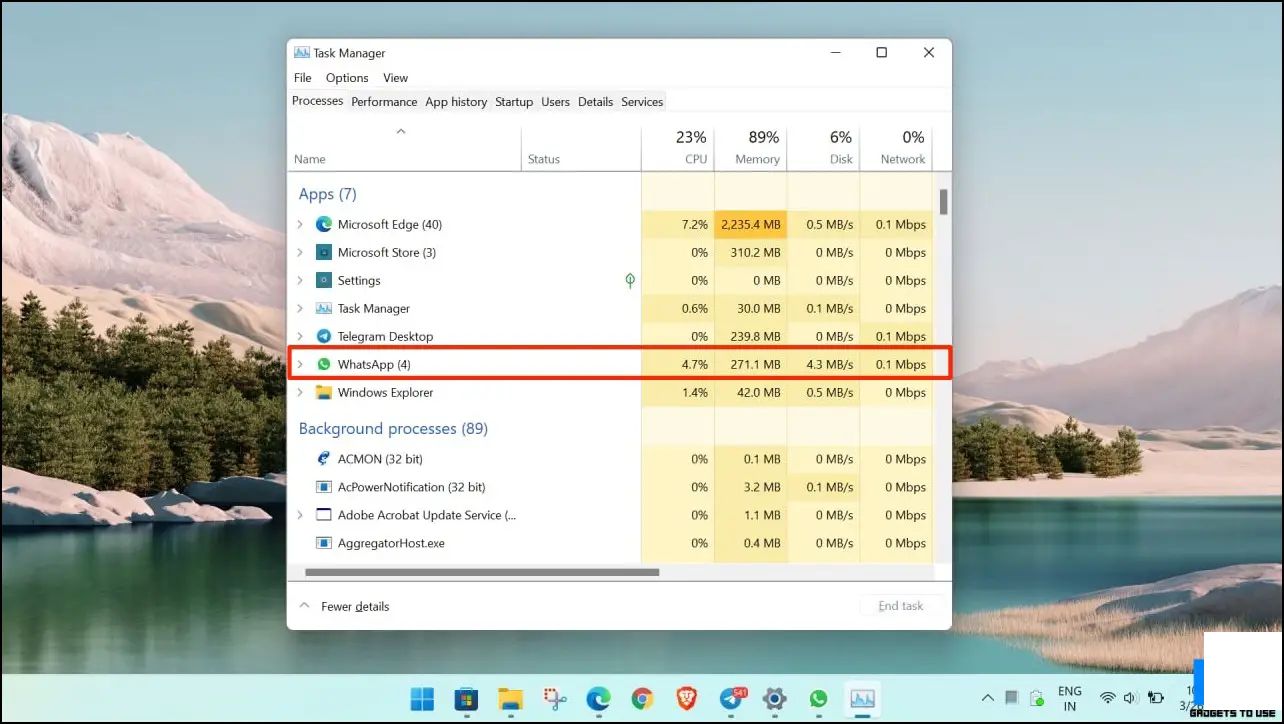Click the Task Manager title bar icon
The height and width of the screenshot is (724, 1284).
click(301, 53)
